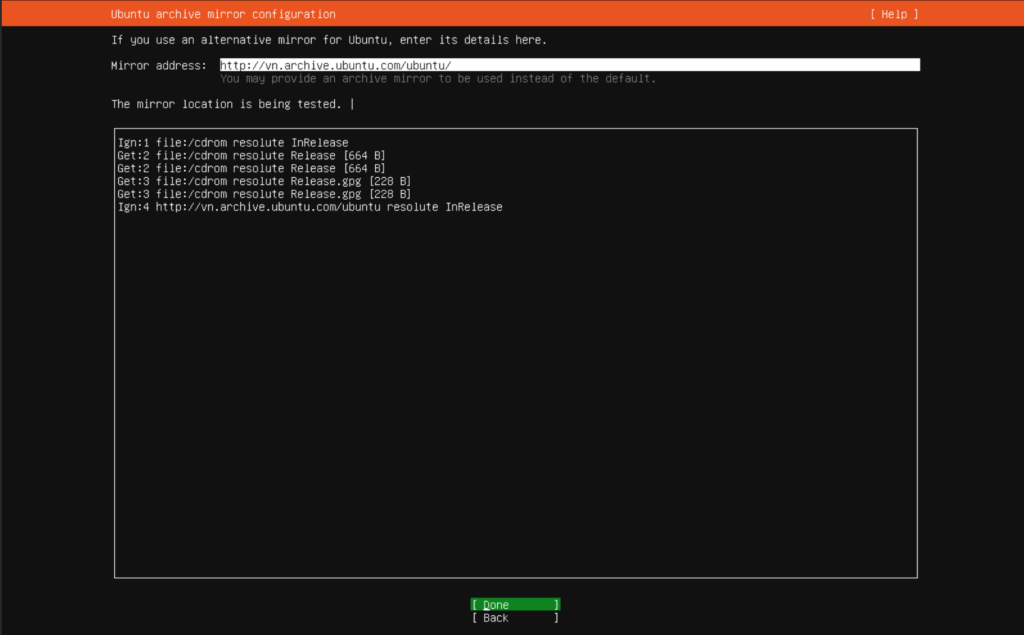
Task: Select the second Get:2 Release log line
Action: [251, 168]
